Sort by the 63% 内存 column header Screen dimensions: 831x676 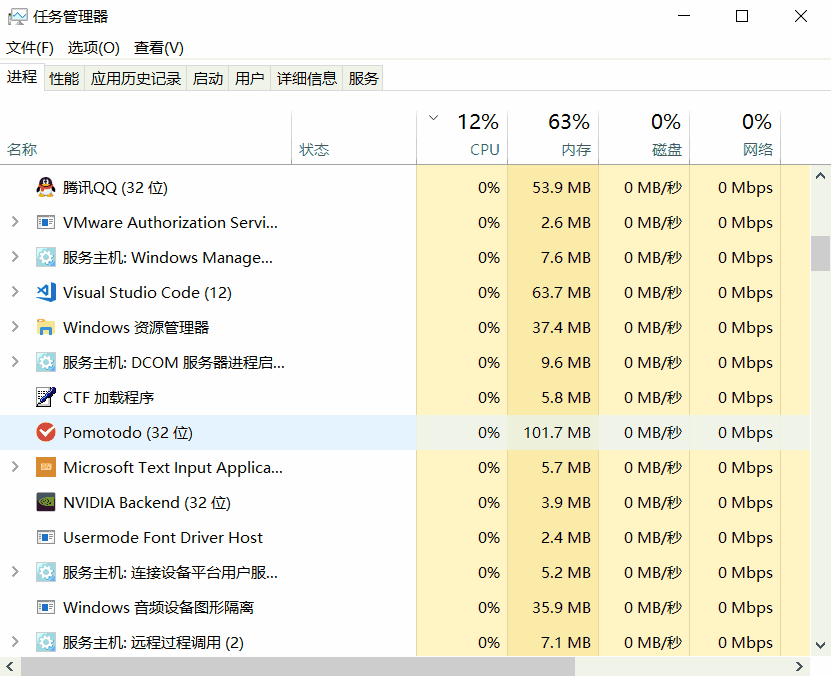click(553, 138)
